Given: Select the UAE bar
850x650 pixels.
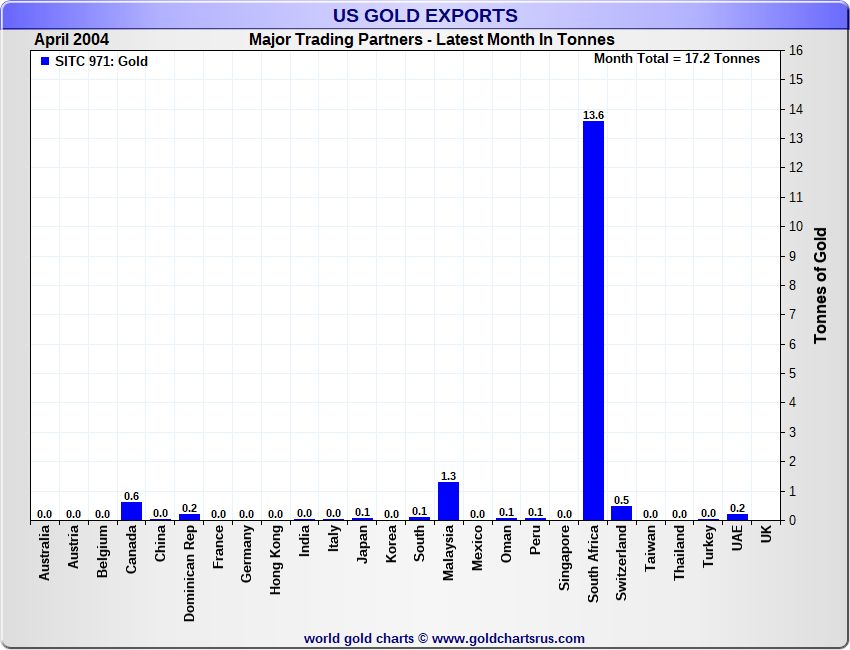Looking at the screenshot, I should click(737, 517).
